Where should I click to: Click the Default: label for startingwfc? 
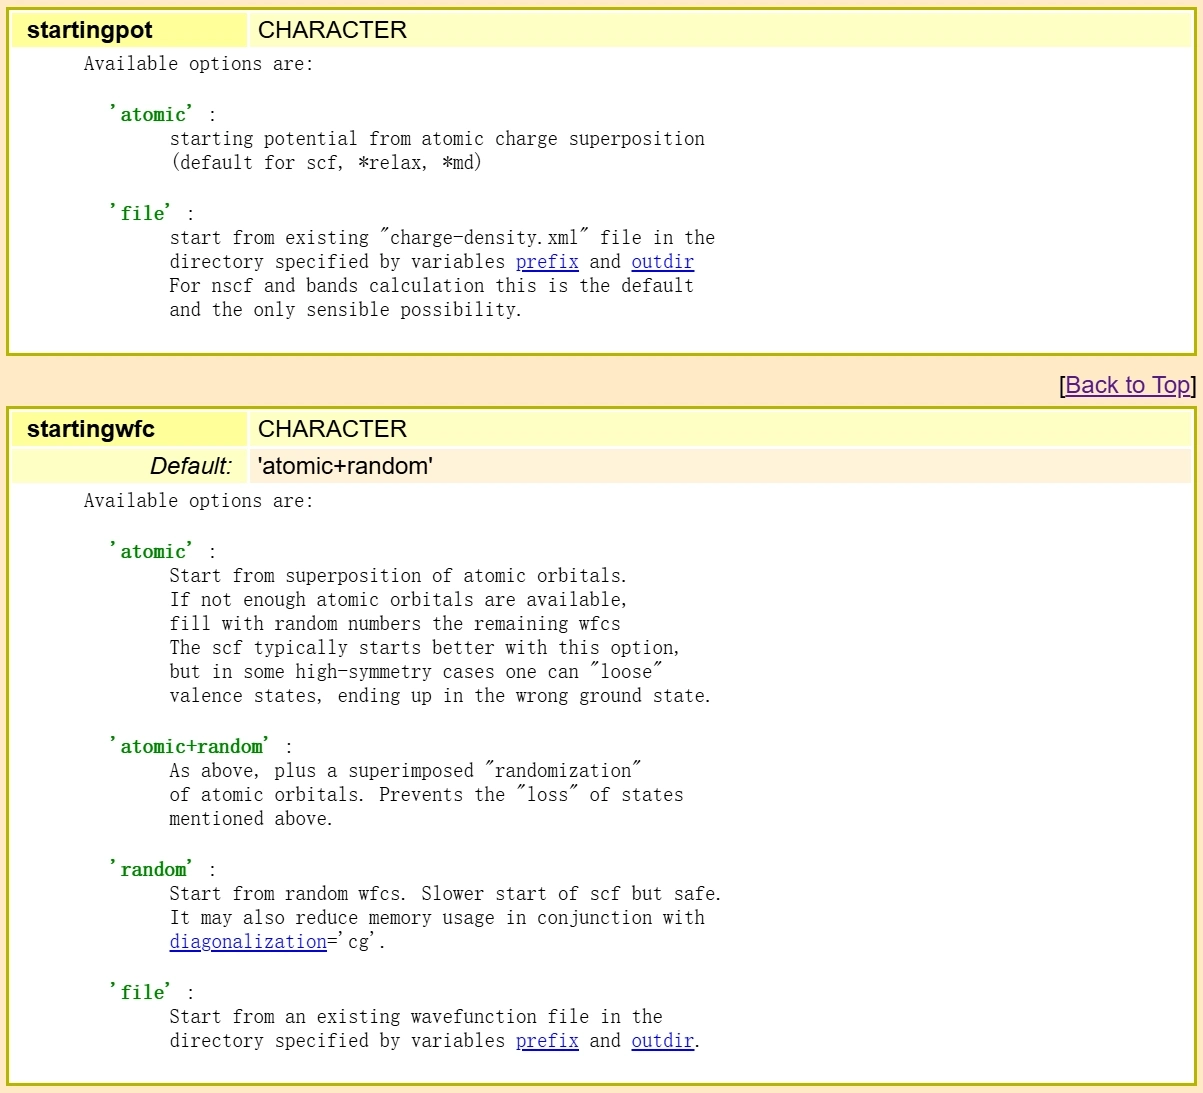coord(191,466)
